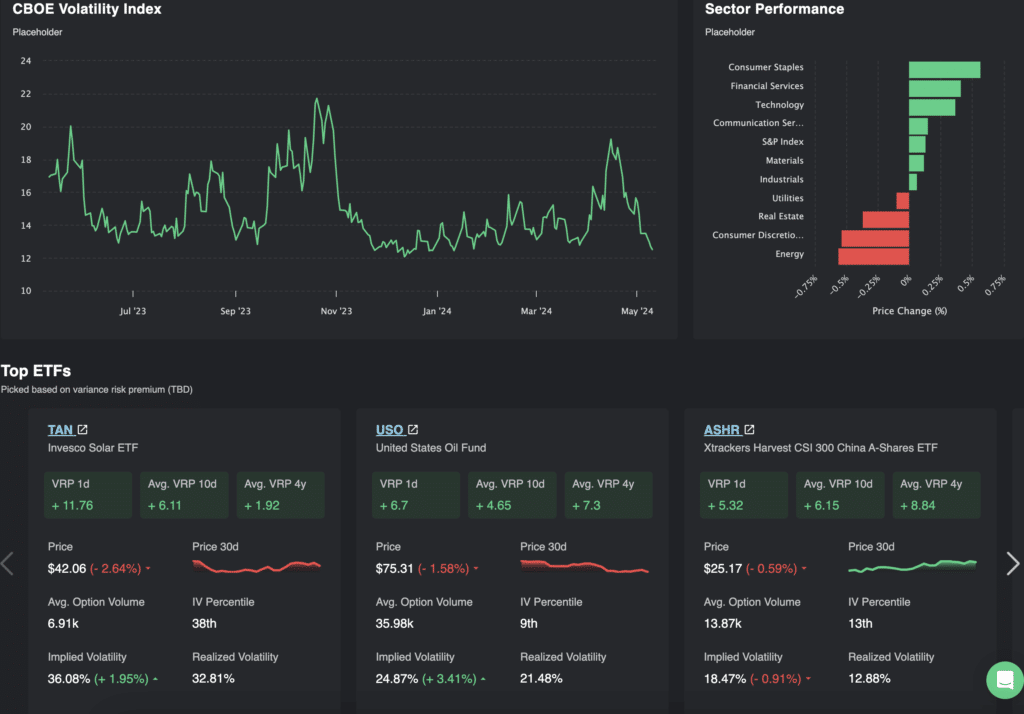Viewport: 1024px width, 714px height.
Task: Select the Utilities sector bar
Action: (x=903, y=201)
